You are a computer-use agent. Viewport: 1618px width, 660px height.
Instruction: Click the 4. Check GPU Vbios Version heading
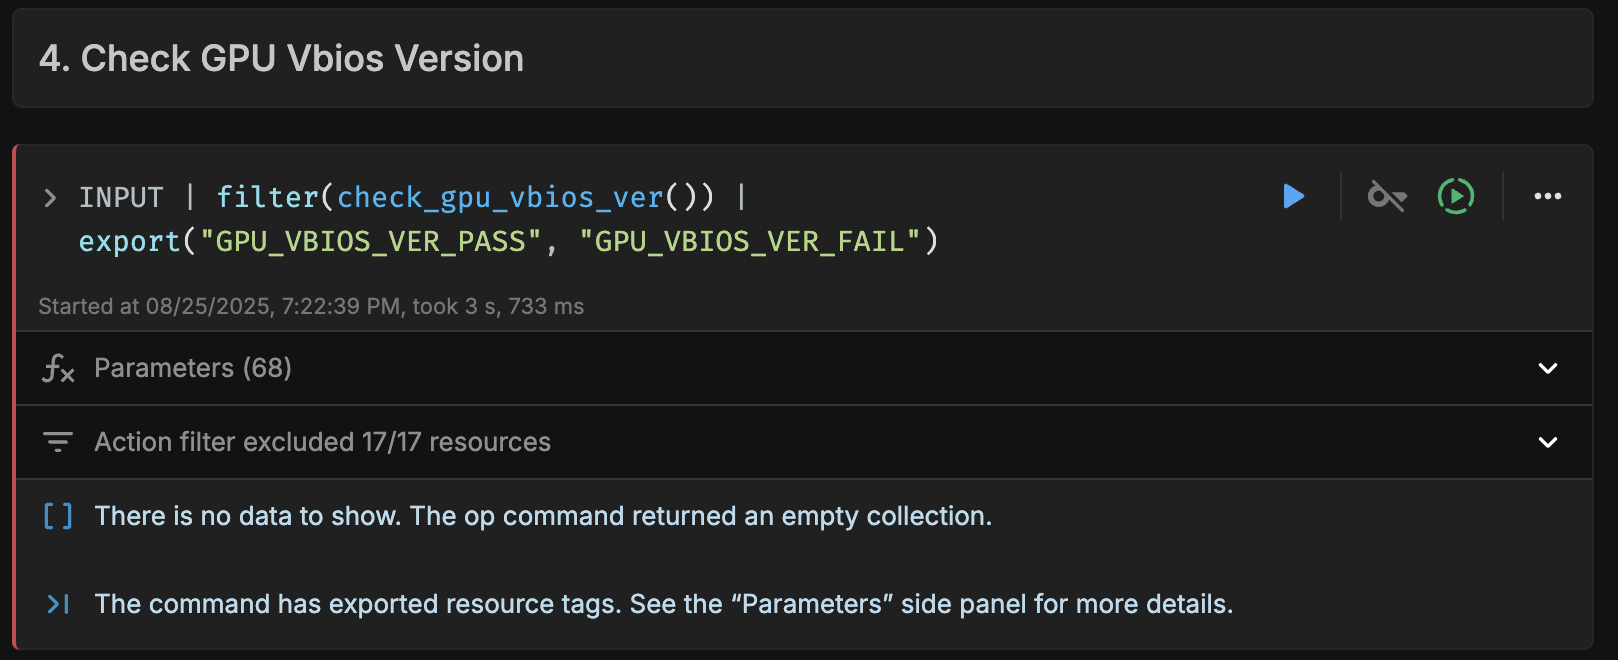pos(281,59)
